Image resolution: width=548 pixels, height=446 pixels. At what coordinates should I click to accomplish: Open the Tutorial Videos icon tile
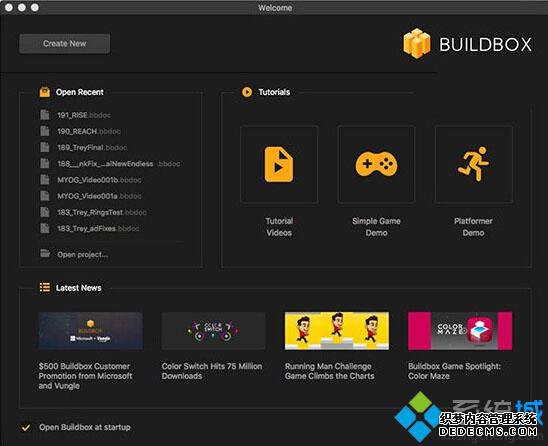point(279,164)
